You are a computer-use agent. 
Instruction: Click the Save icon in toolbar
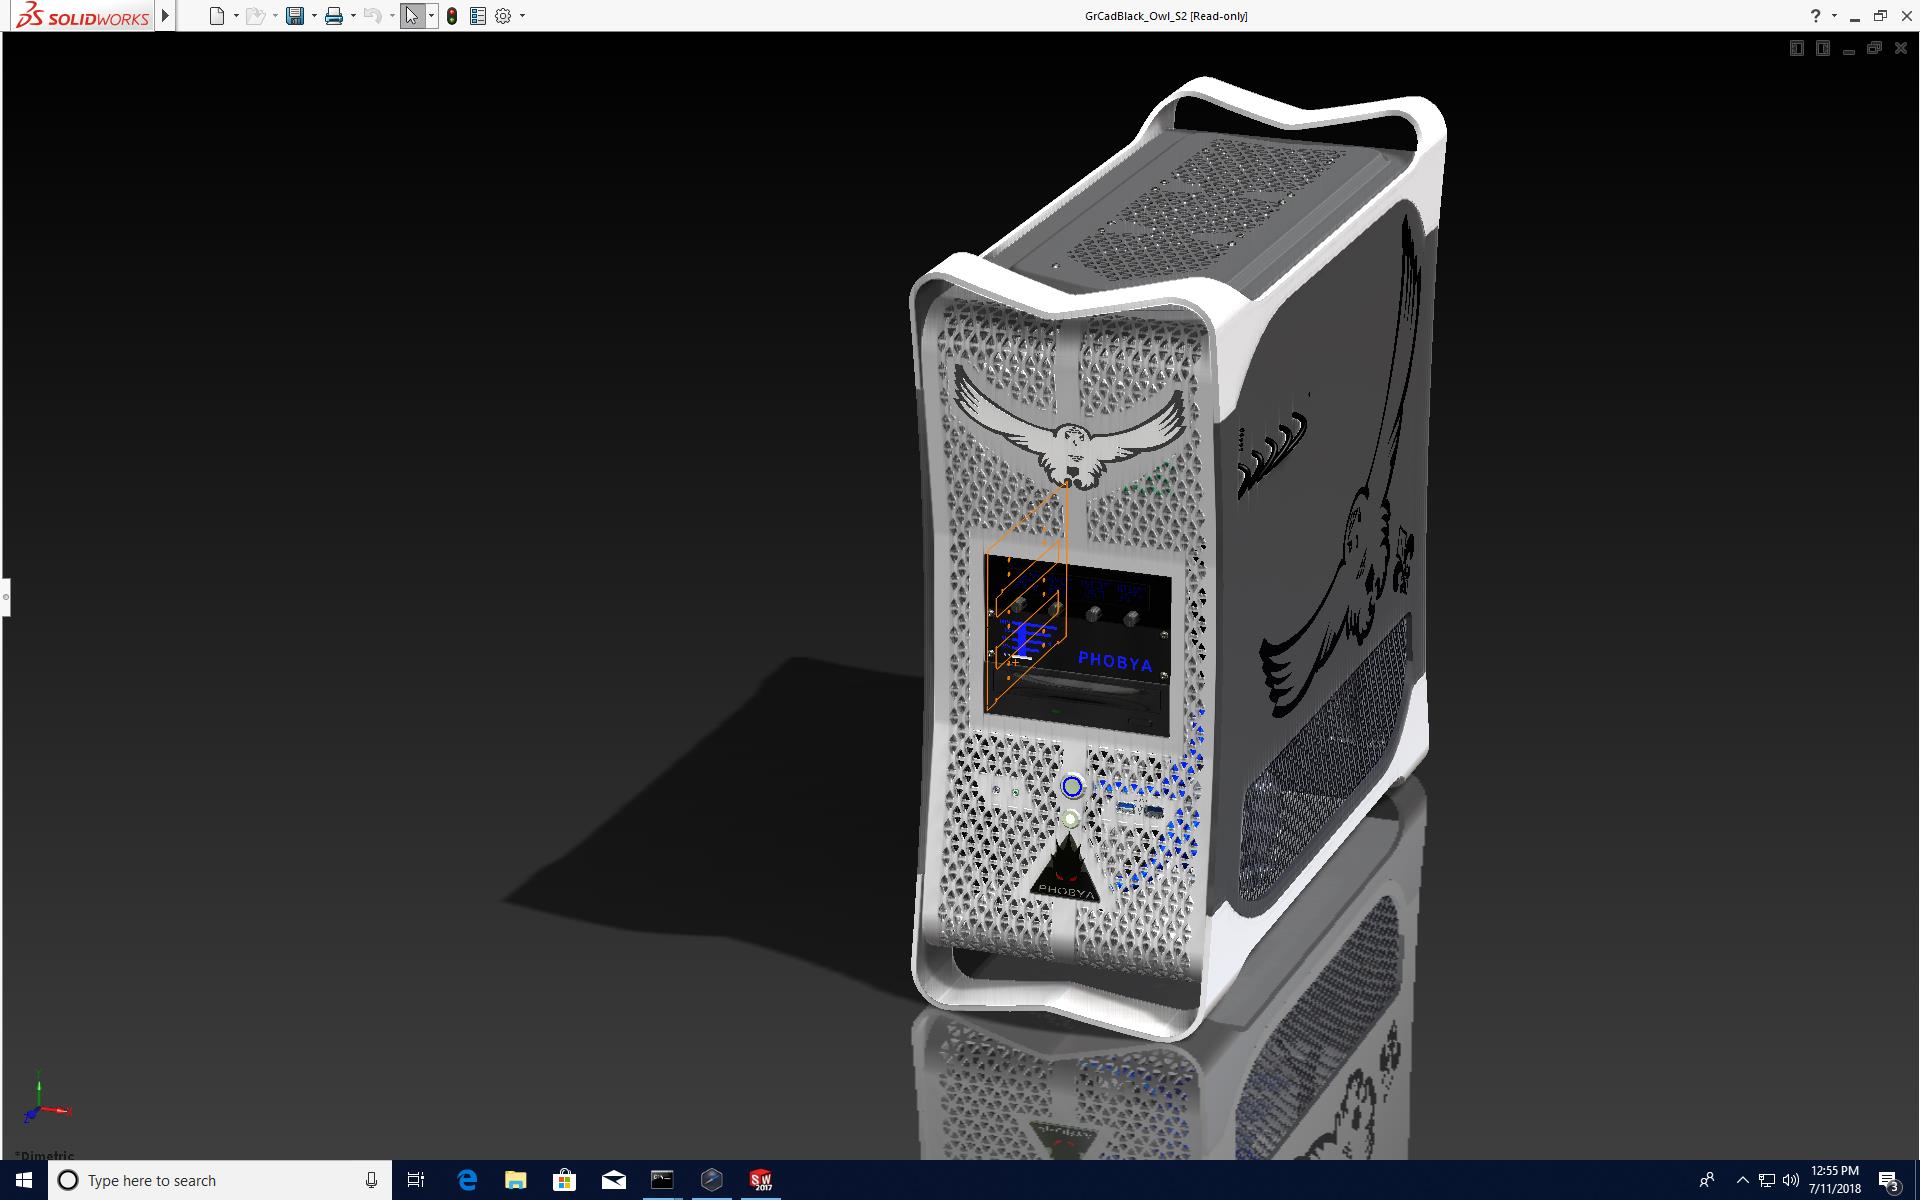294,16
